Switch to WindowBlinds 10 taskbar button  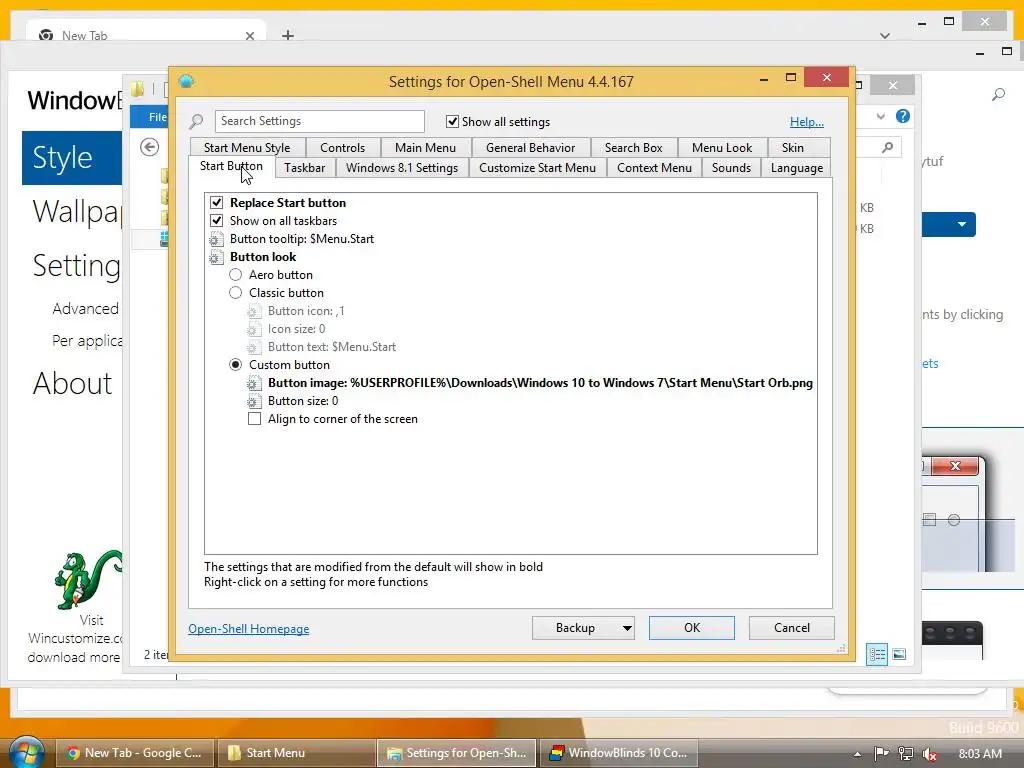point(618,753)
